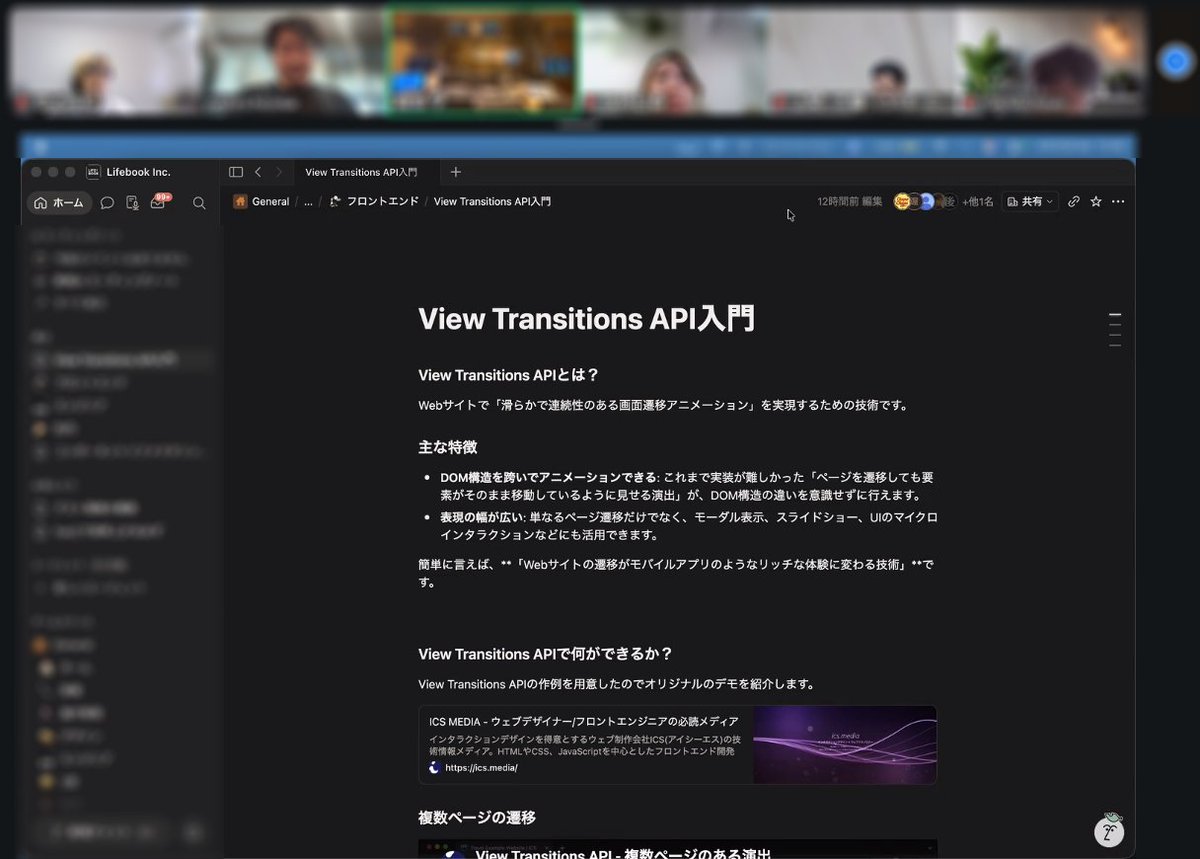
Task: Click the table of contents outline markers
Action: click(x=1115, y=330)
